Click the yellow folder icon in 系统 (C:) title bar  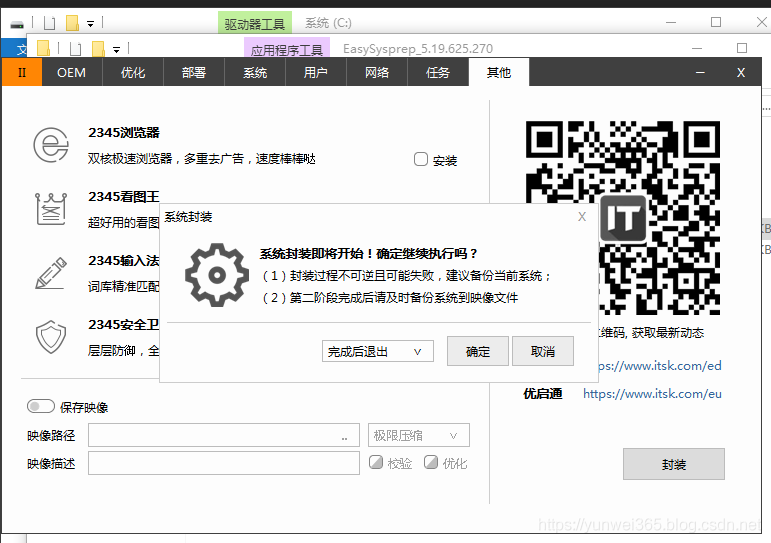72,23
